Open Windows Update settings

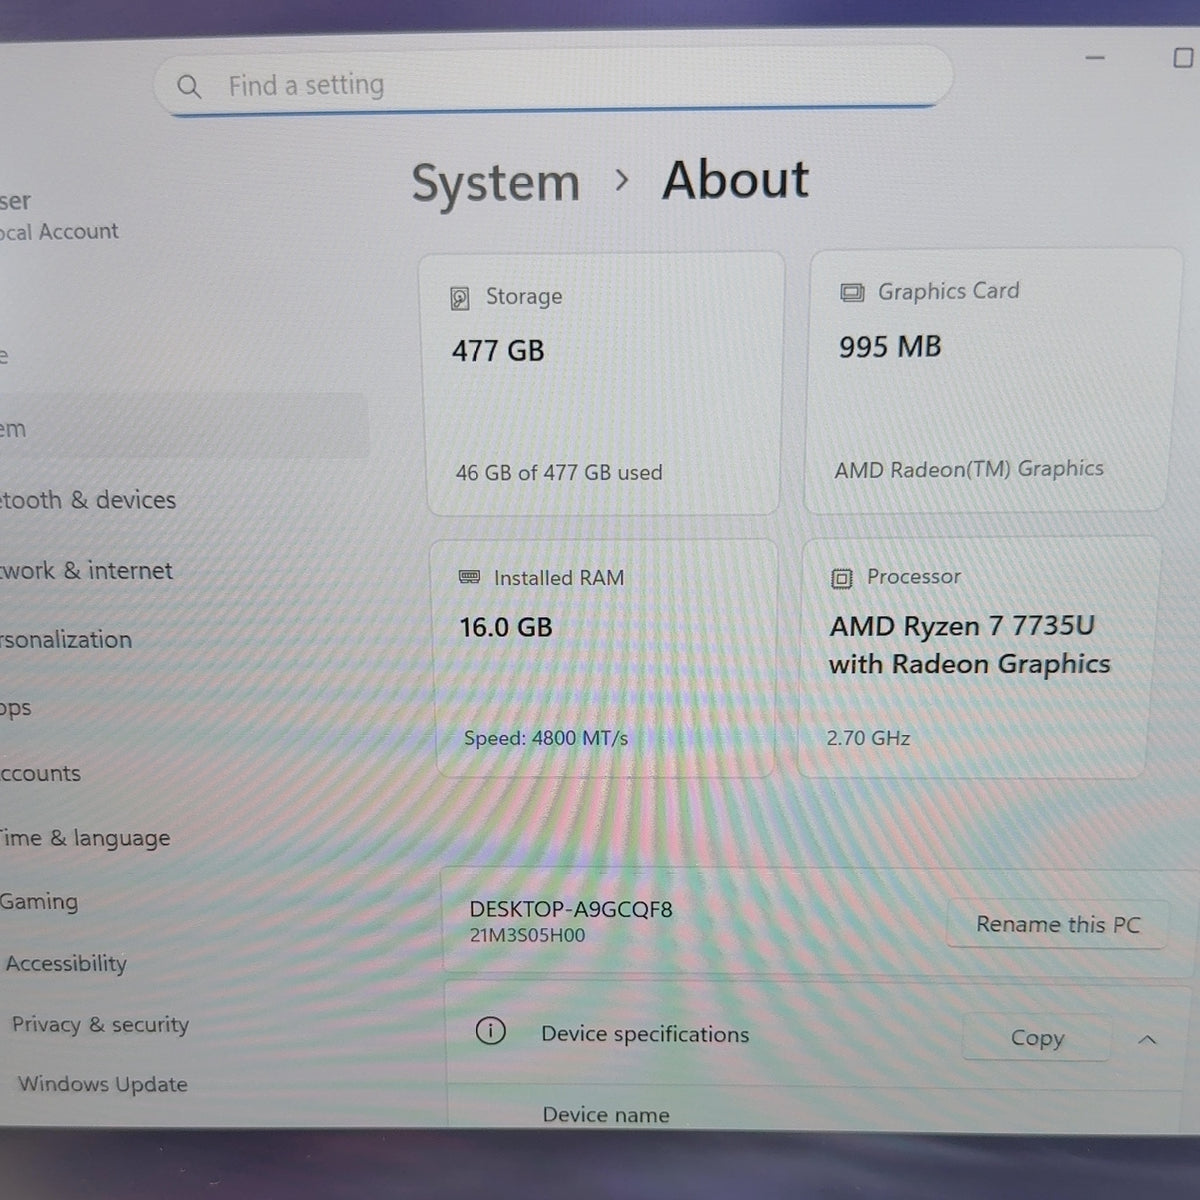point(103,1085)
